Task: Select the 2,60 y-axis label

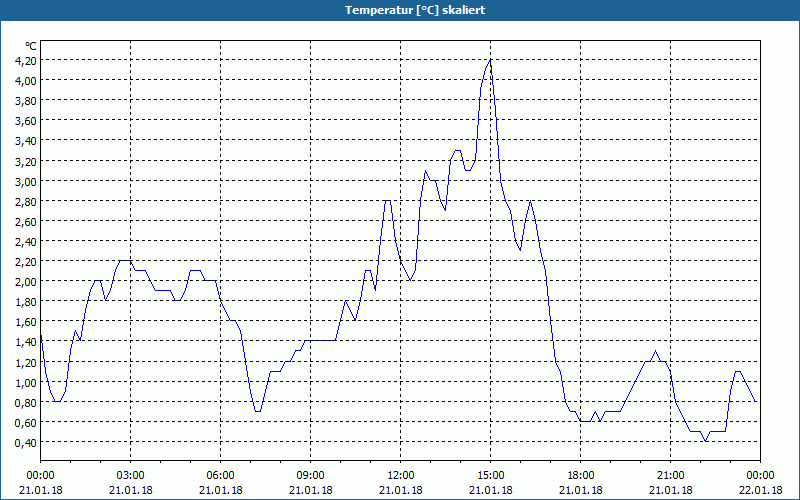Action: pyautogui.click(x=26, y=221)
